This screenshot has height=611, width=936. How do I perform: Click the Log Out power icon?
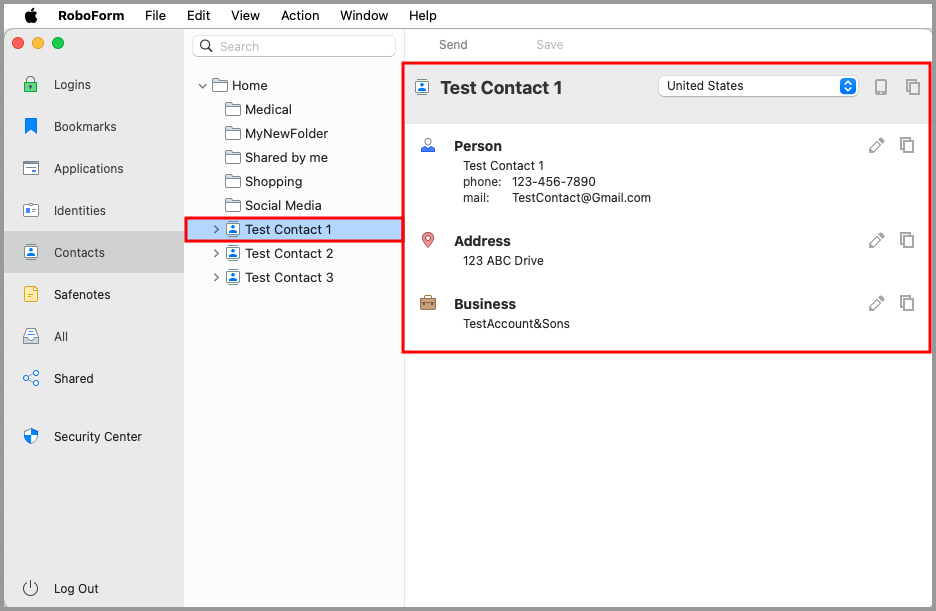point(30,588)
